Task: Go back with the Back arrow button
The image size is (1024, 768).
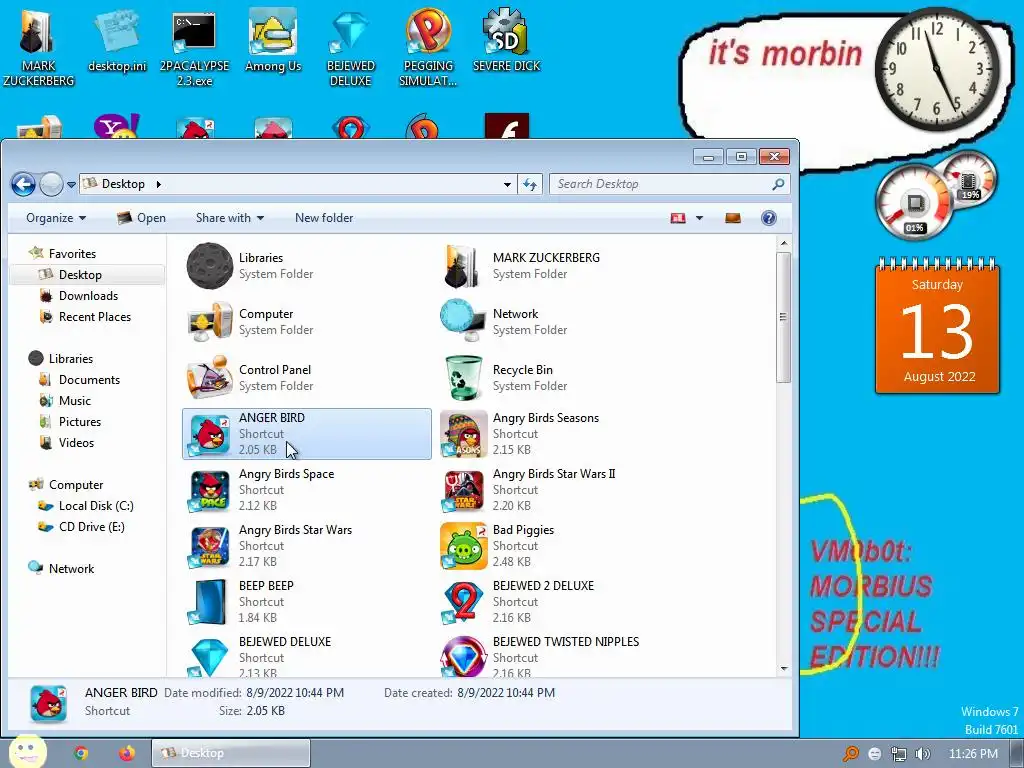Action: [24, 185]
